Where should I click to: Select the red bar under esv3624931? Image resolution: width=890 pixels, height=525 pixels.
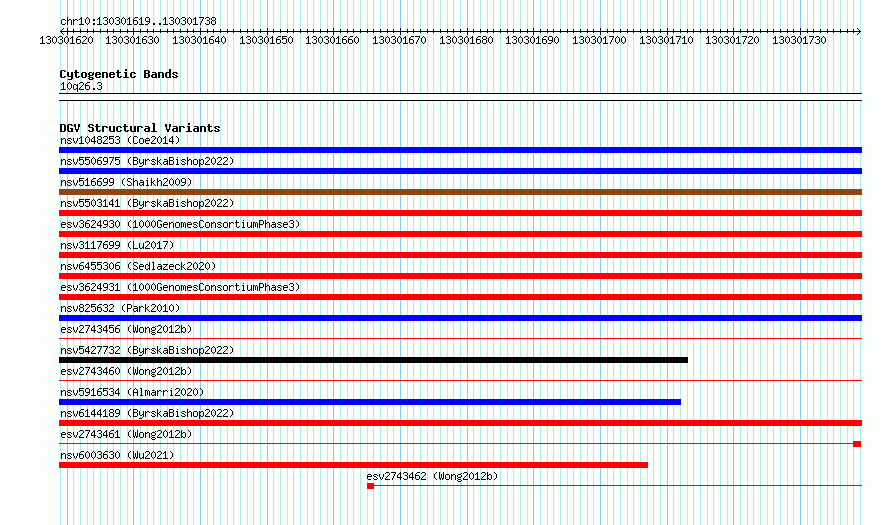(460, 297)
